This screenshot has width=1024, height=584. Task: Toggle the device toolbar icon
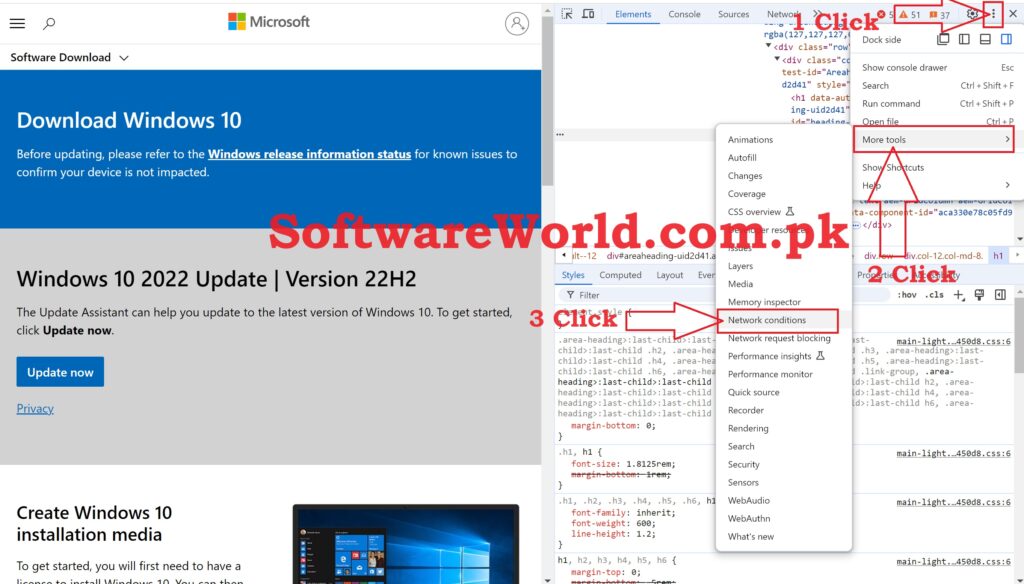[x=588, y=14]
